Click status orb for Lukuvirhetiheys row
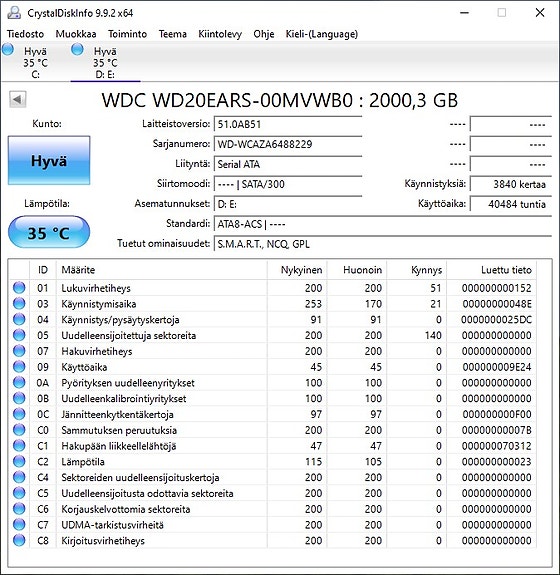This screenshot has width=560, height=575. (x=19, y=288)
